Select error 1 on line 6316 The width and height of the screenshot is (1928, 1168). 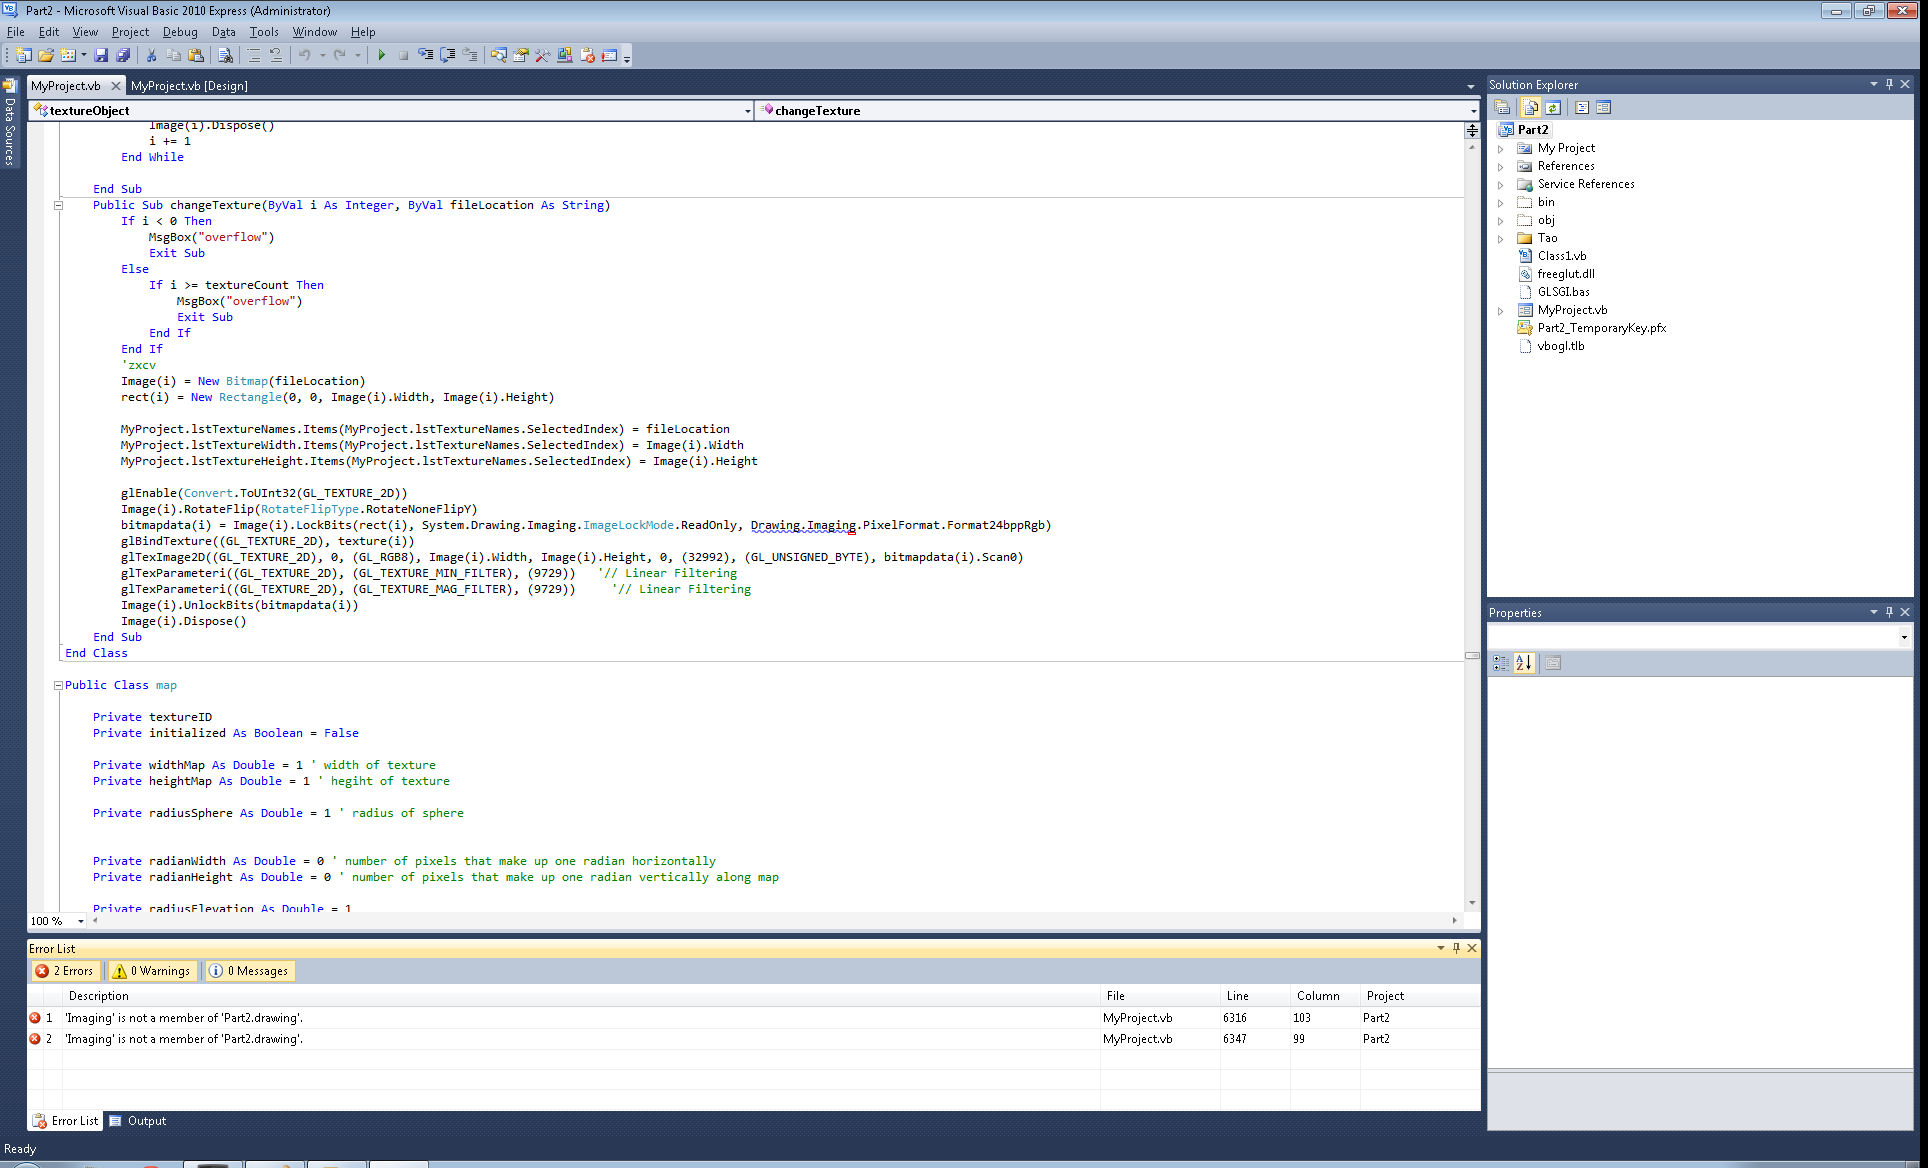click(754, 1018)
